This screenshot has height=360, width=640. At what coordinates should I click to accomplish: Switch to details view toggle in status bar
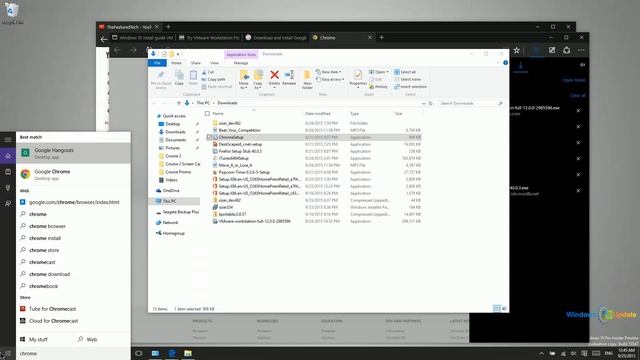coord(497,309)
